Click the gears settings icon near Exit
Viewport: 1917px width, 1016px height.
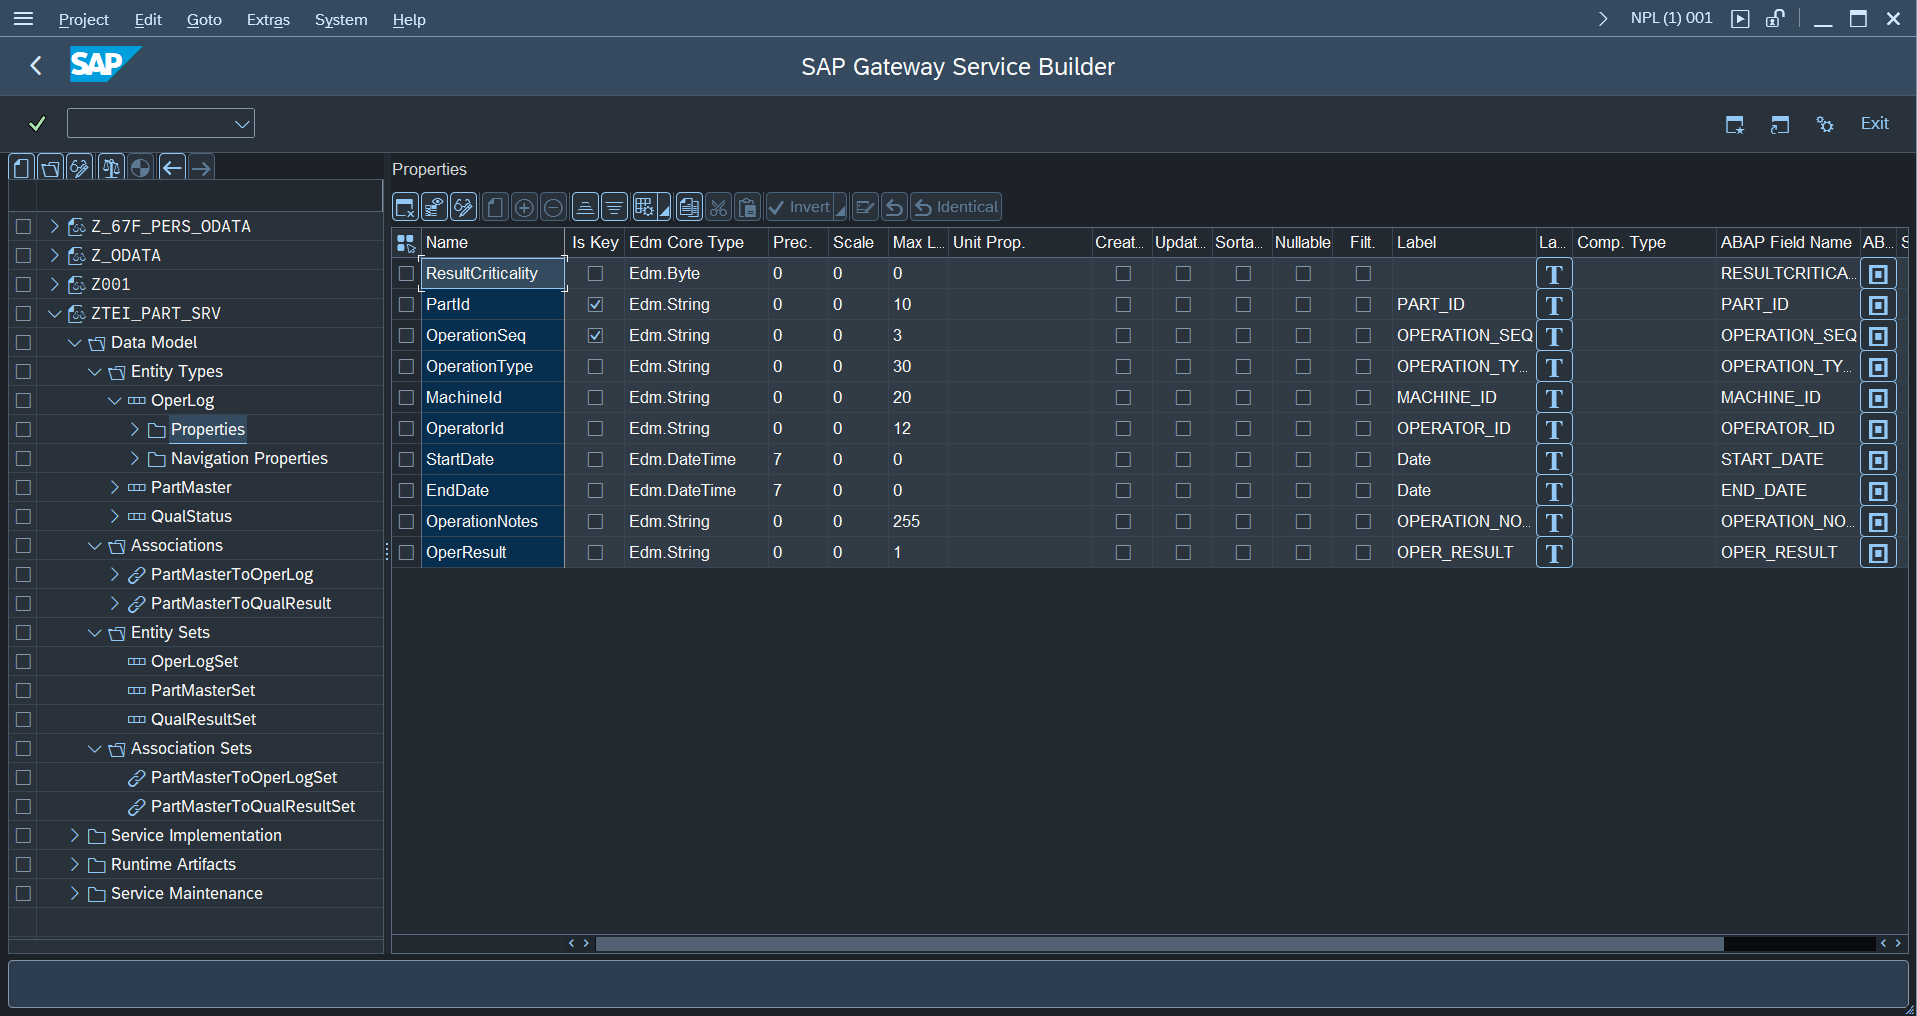1825,124
